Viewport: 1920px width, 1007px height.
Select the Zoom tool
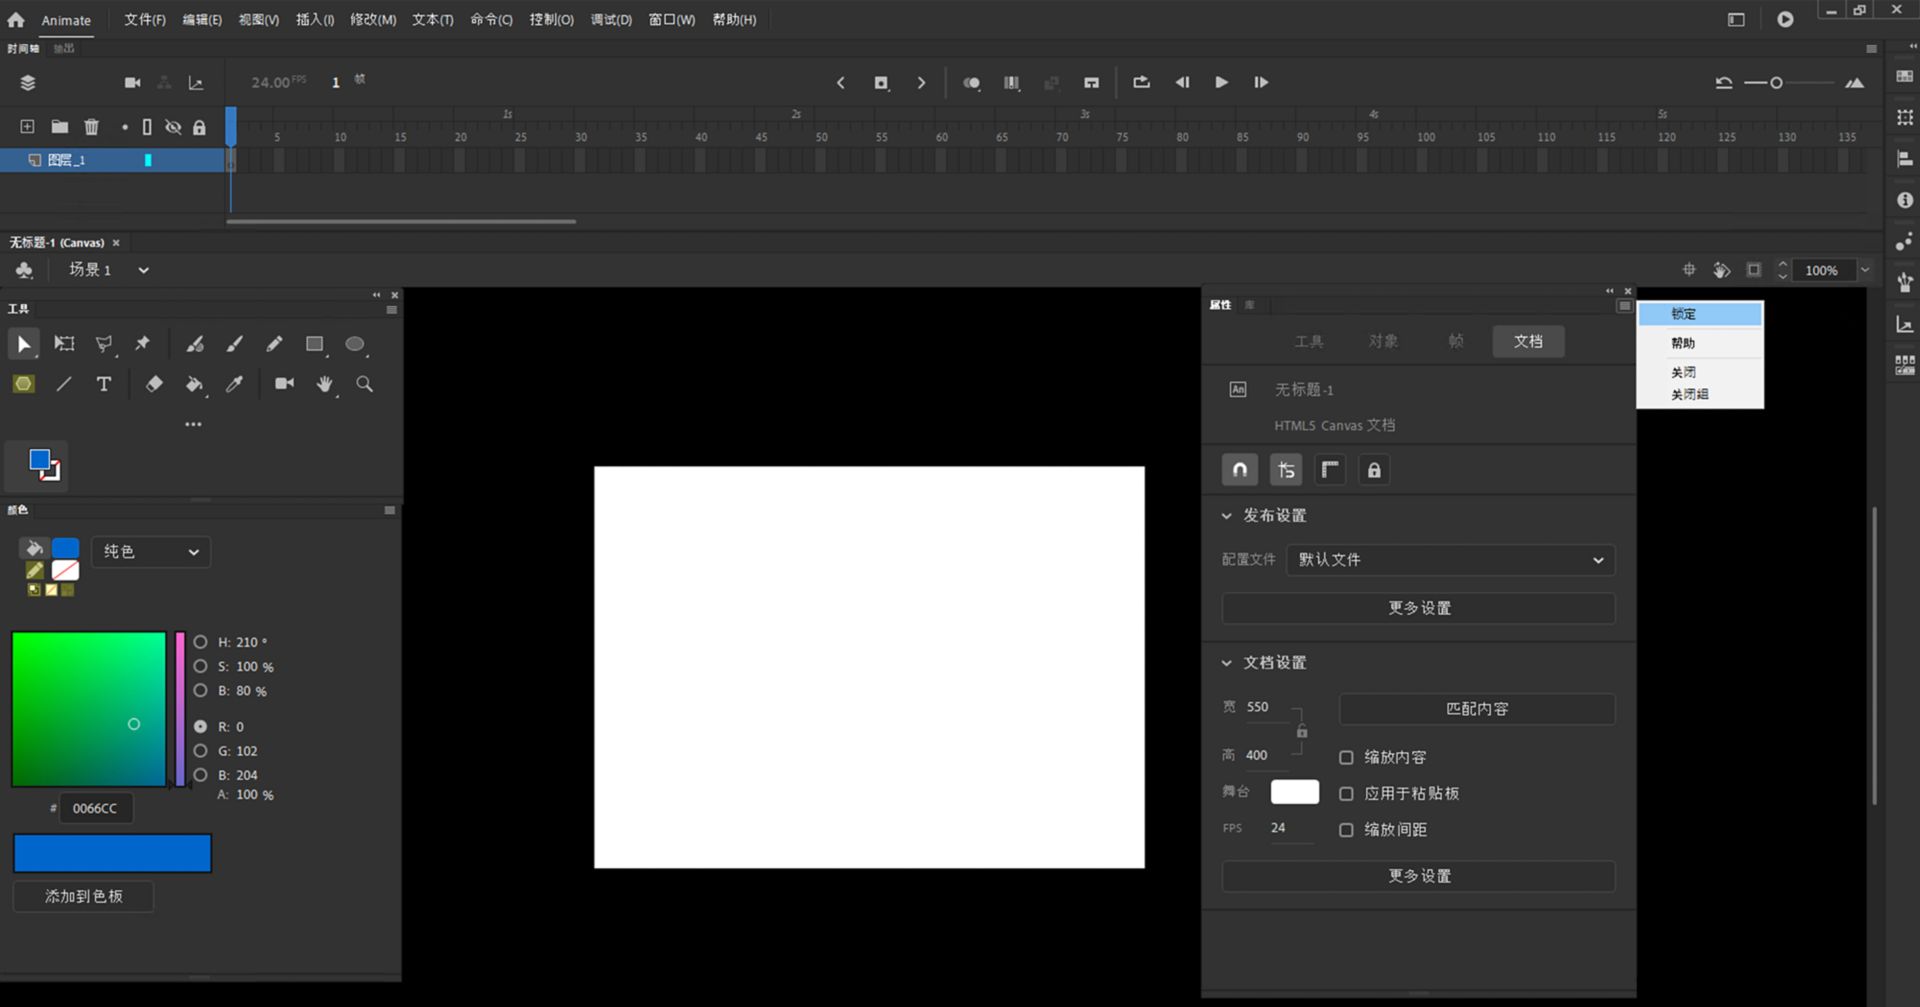click(364, 384)
